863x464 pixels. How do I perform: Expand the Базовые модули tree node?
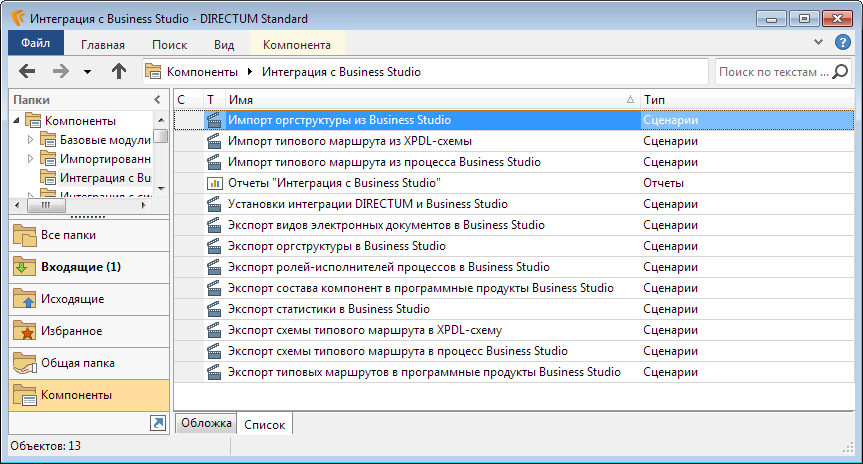[x=30, y=140]
